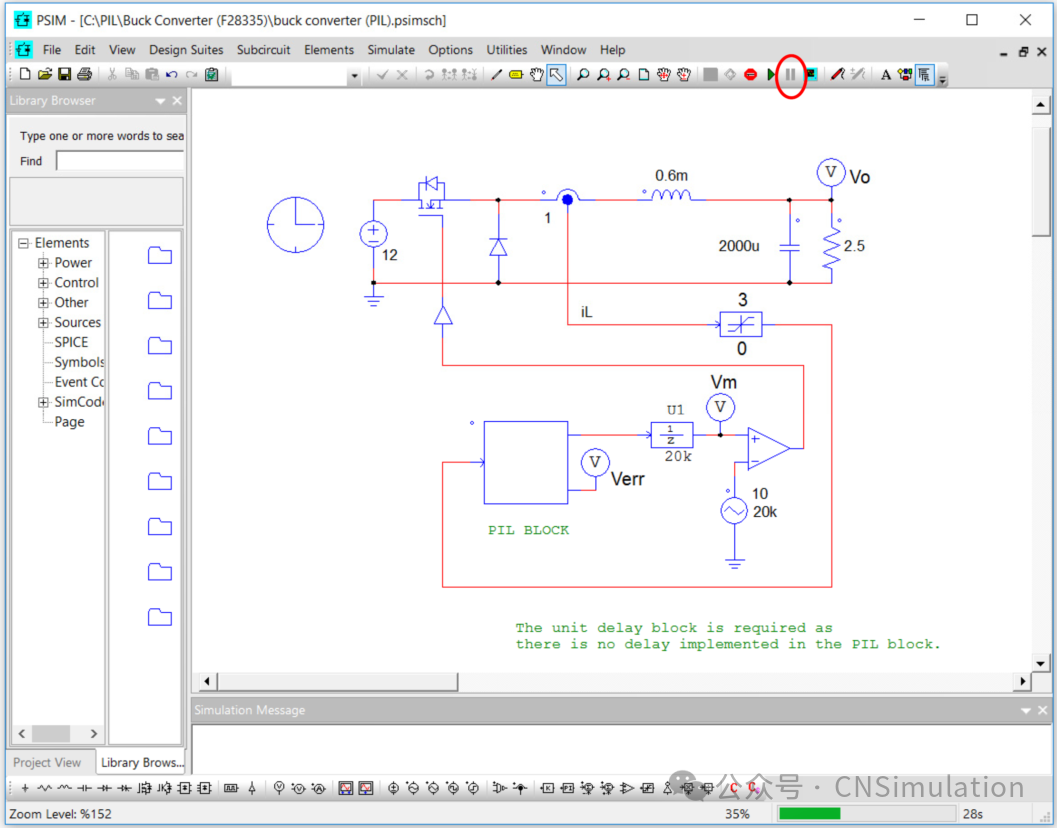Image resolution: width=1058 pixels, height=829 pixels.
Task: Stop the simulation with the red stop icon
Action: tap(751, 74)
